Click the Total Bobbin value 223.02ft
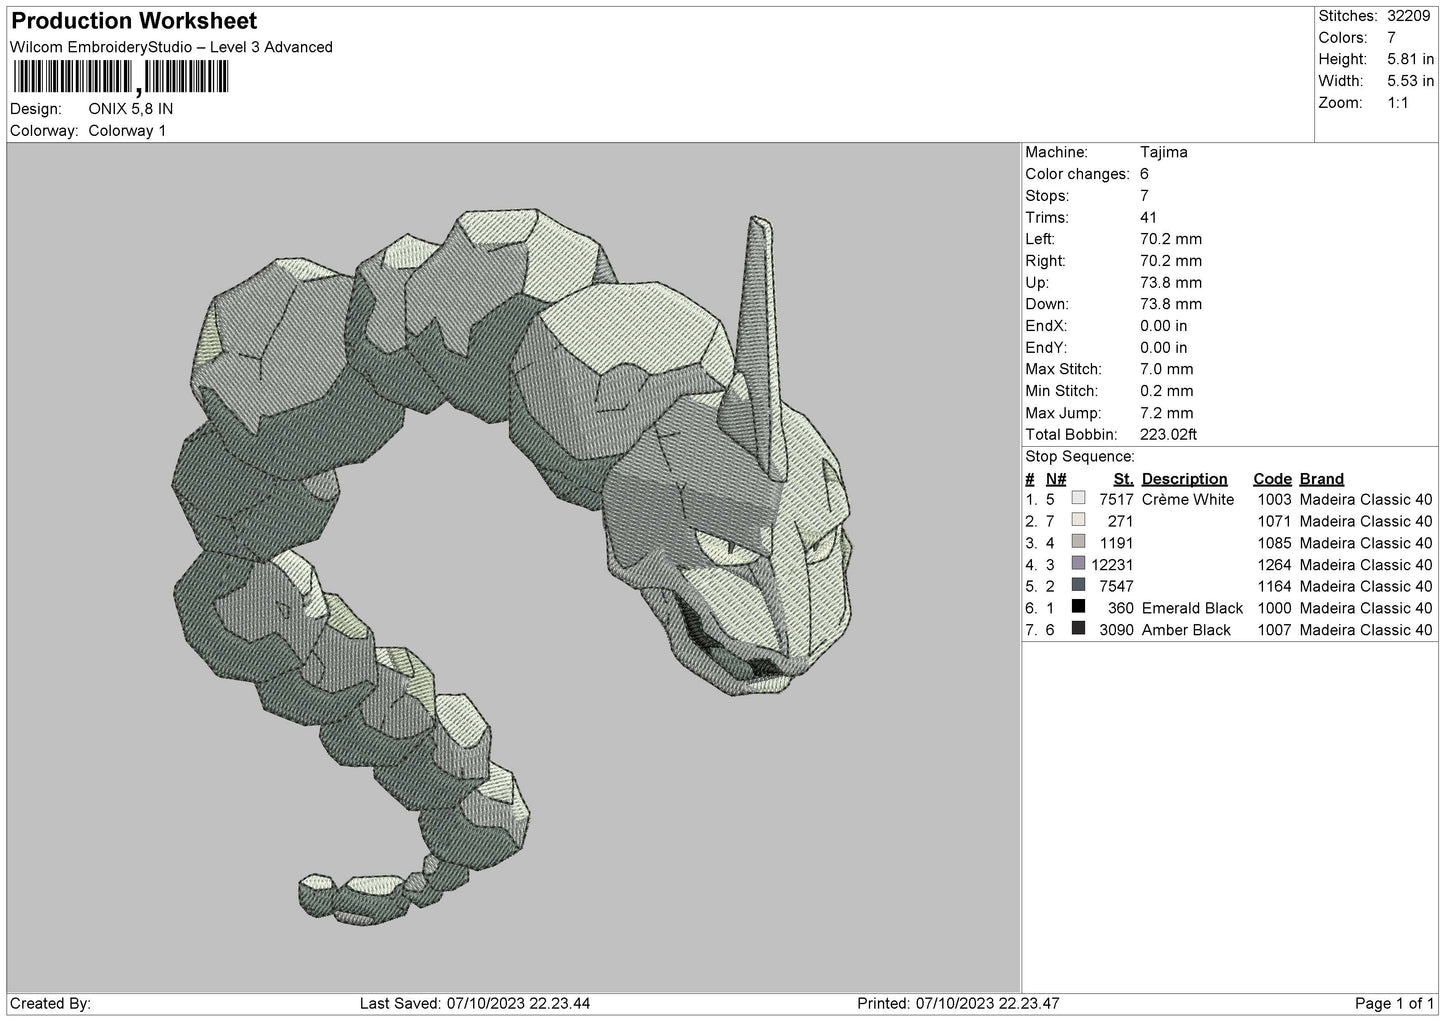The height and width of the screenshot is (1021, 1445). pyautogui.click(x=1169, y=435)
